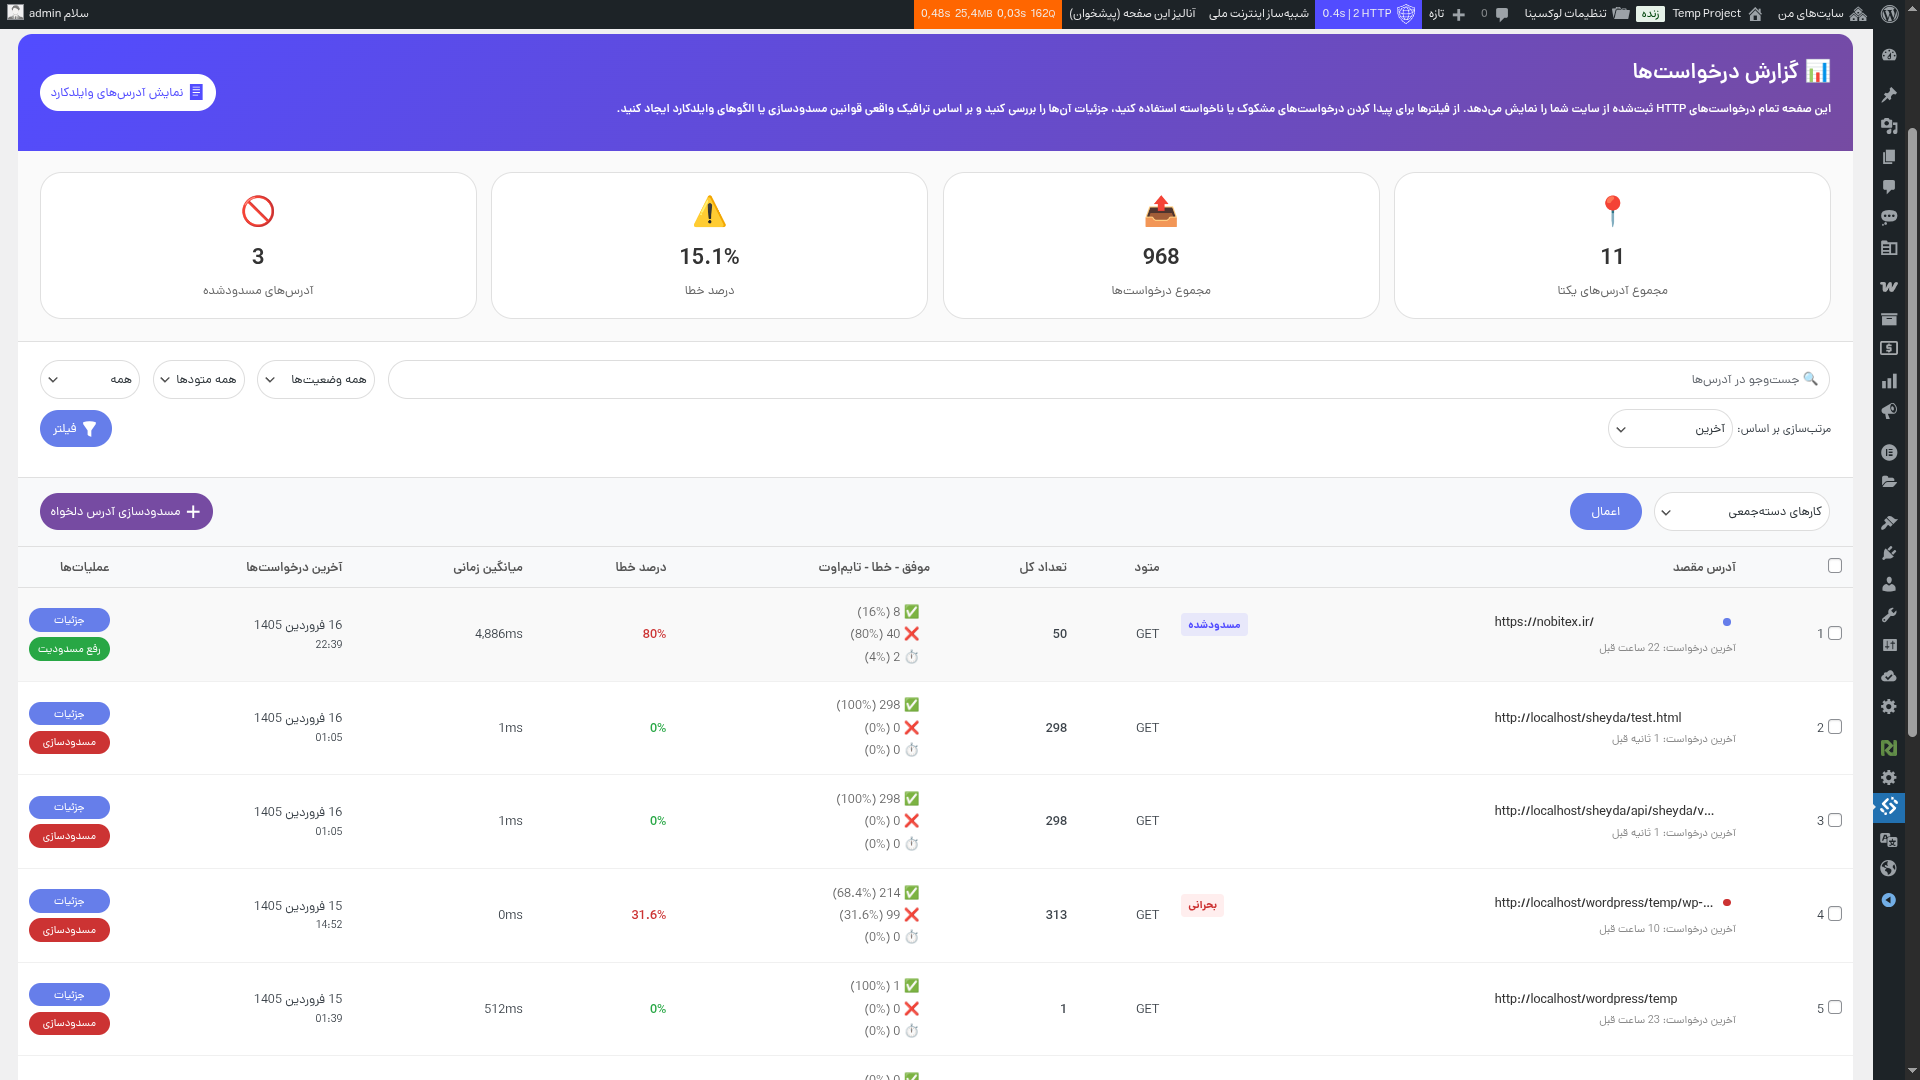Click the آدرس‌های مسدودشده stat card
This screenshot has width=1920, height=1080.
(258, 246)
